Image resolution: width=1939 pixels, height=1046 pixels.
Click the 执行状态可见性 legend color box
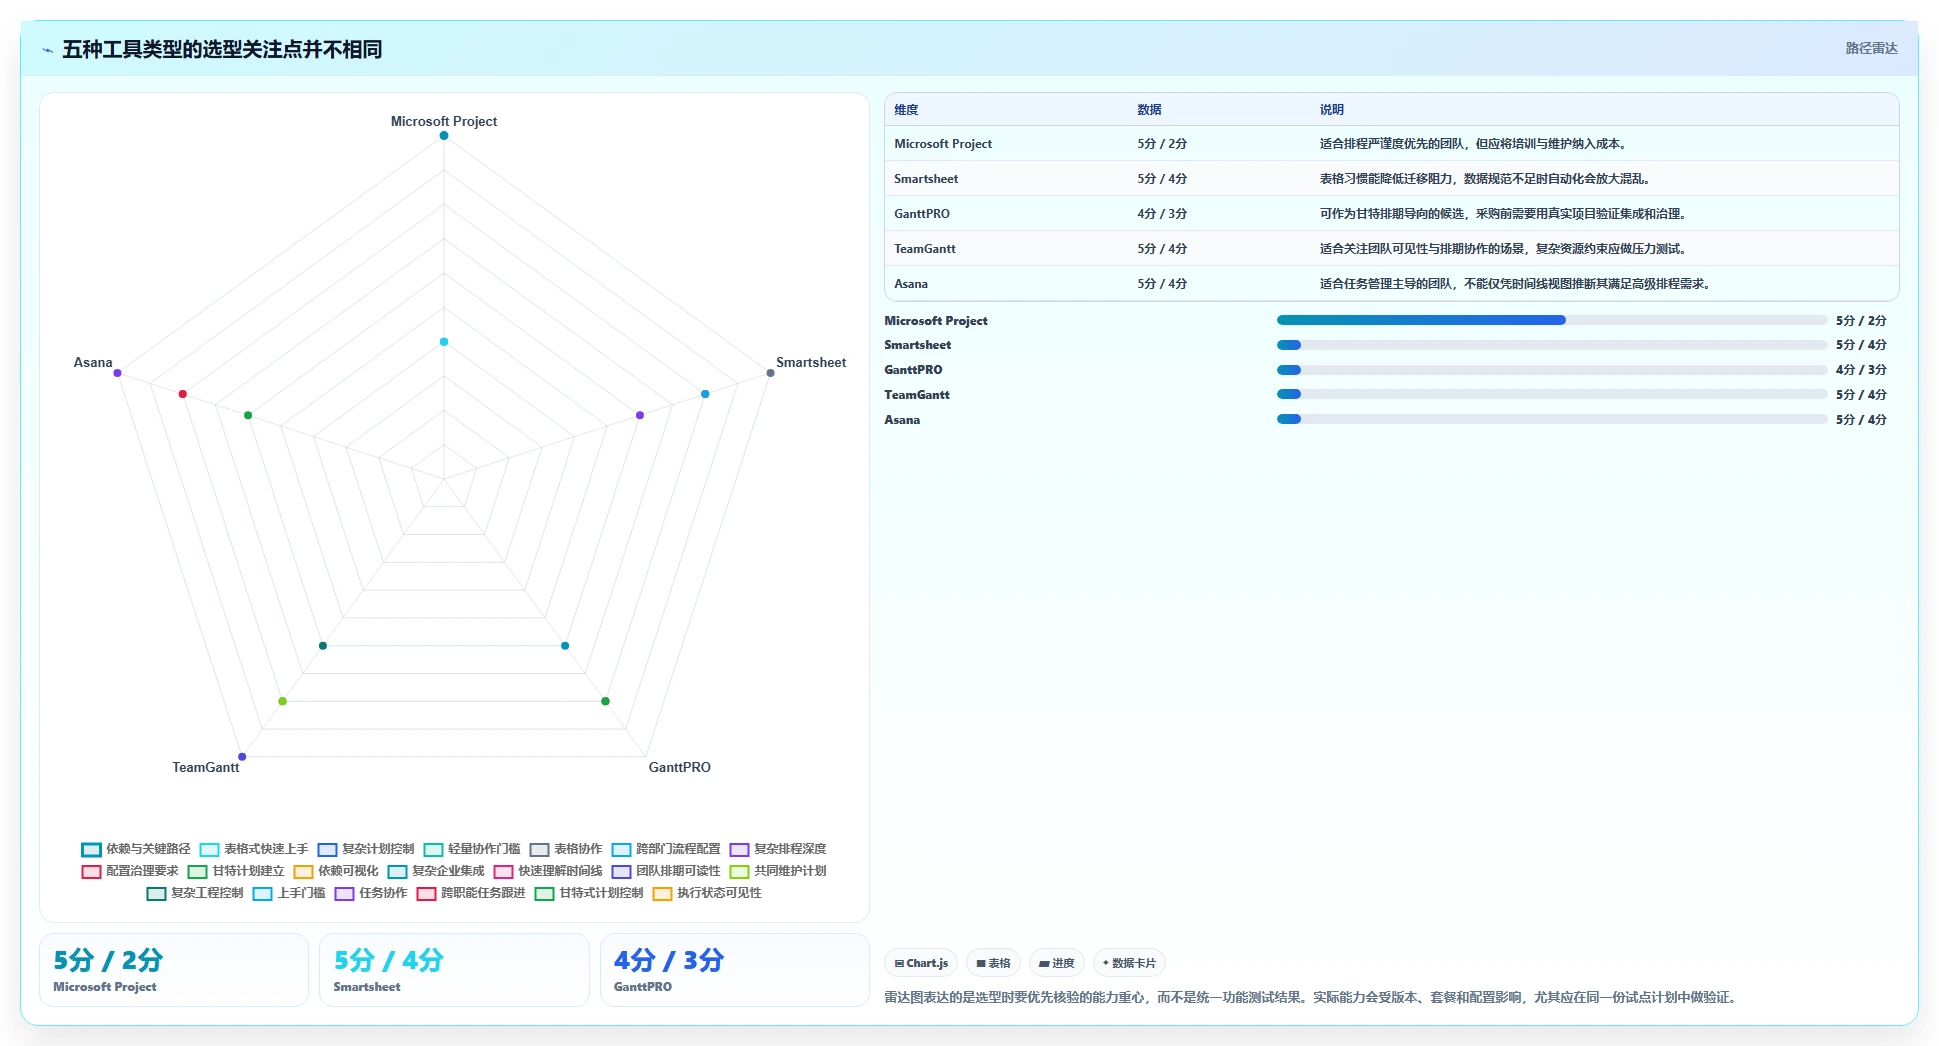(x=662, y=893)
